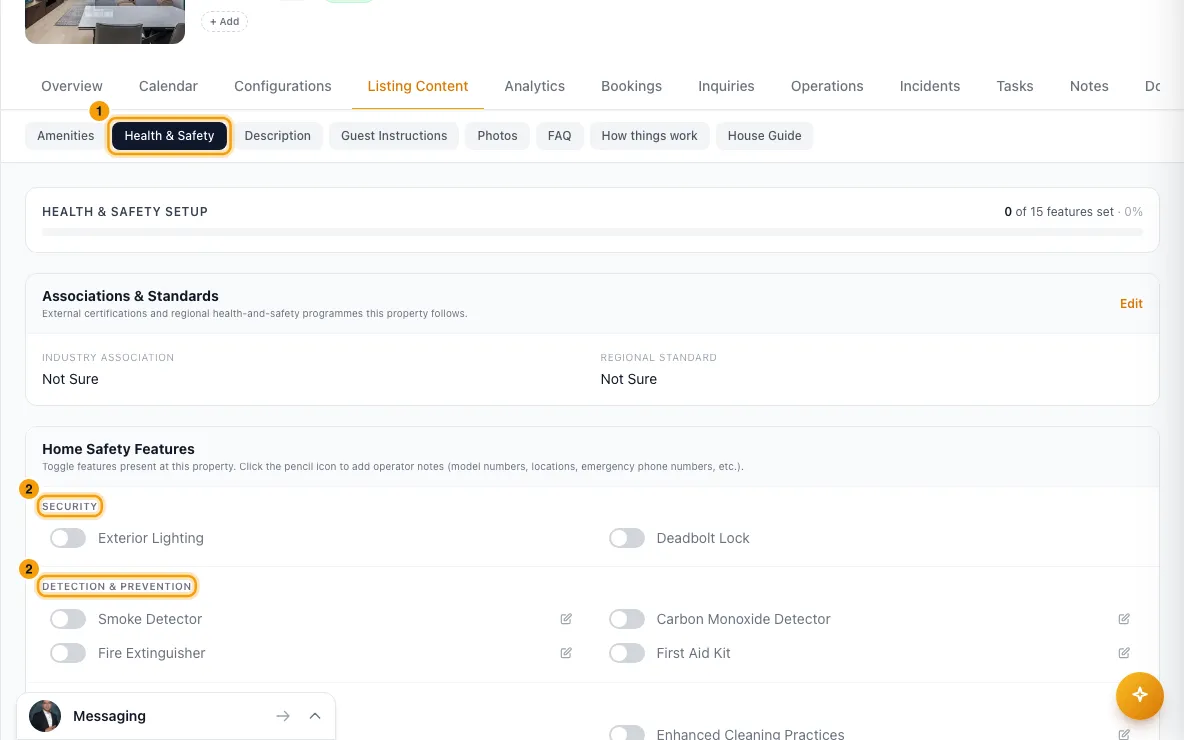This screenshot has width=1184, height=740.
Task: Switch to Operations tab
Action: coord(827,86)
